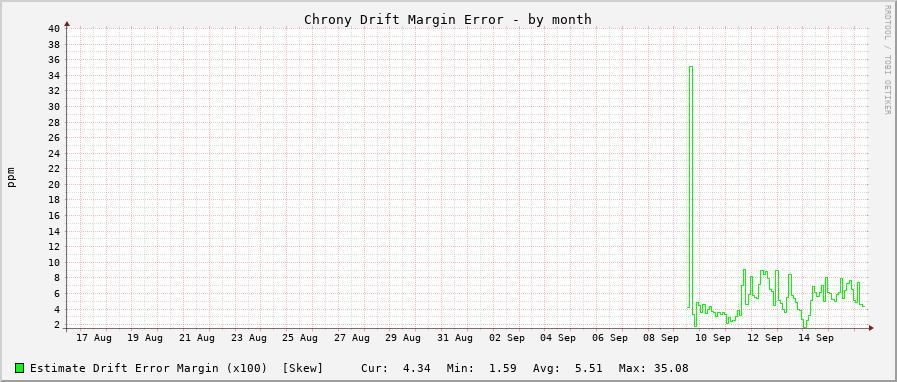
Task: Click the top of the 35 ppm spike
Action: click(691, 67)
